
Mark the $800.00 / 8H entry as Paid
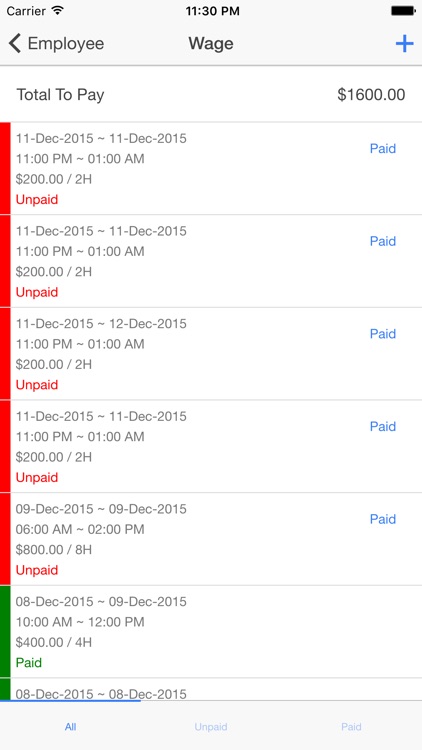383,519
